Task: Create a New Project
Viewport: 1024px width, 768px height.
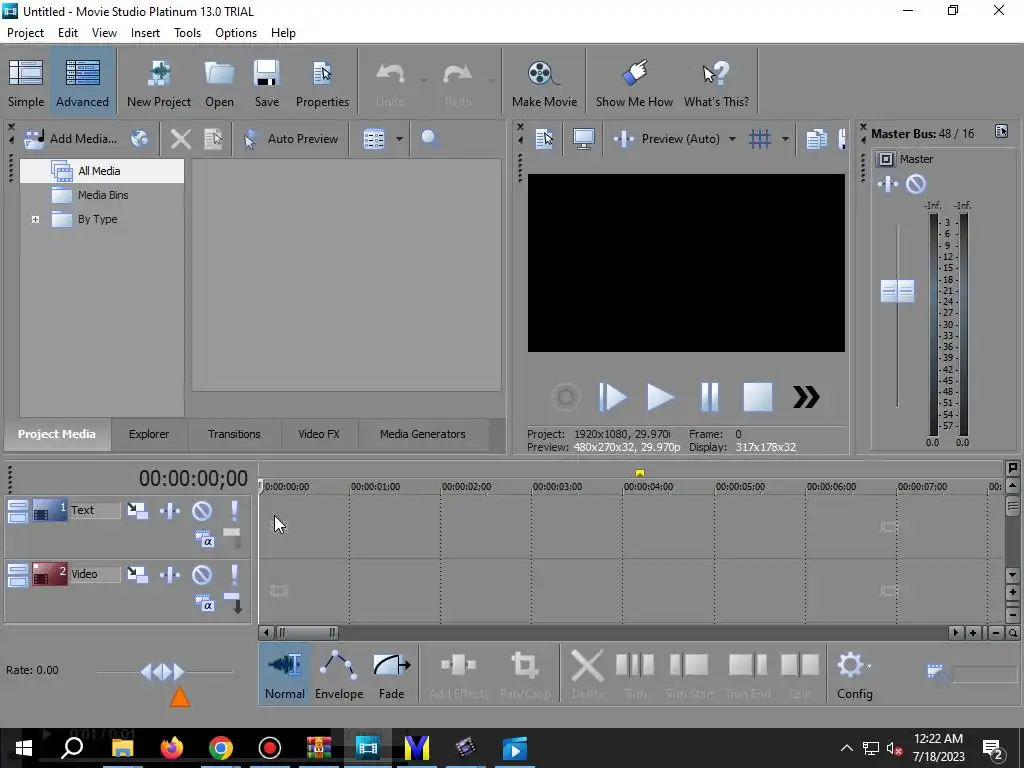Action: coord(159,82)
